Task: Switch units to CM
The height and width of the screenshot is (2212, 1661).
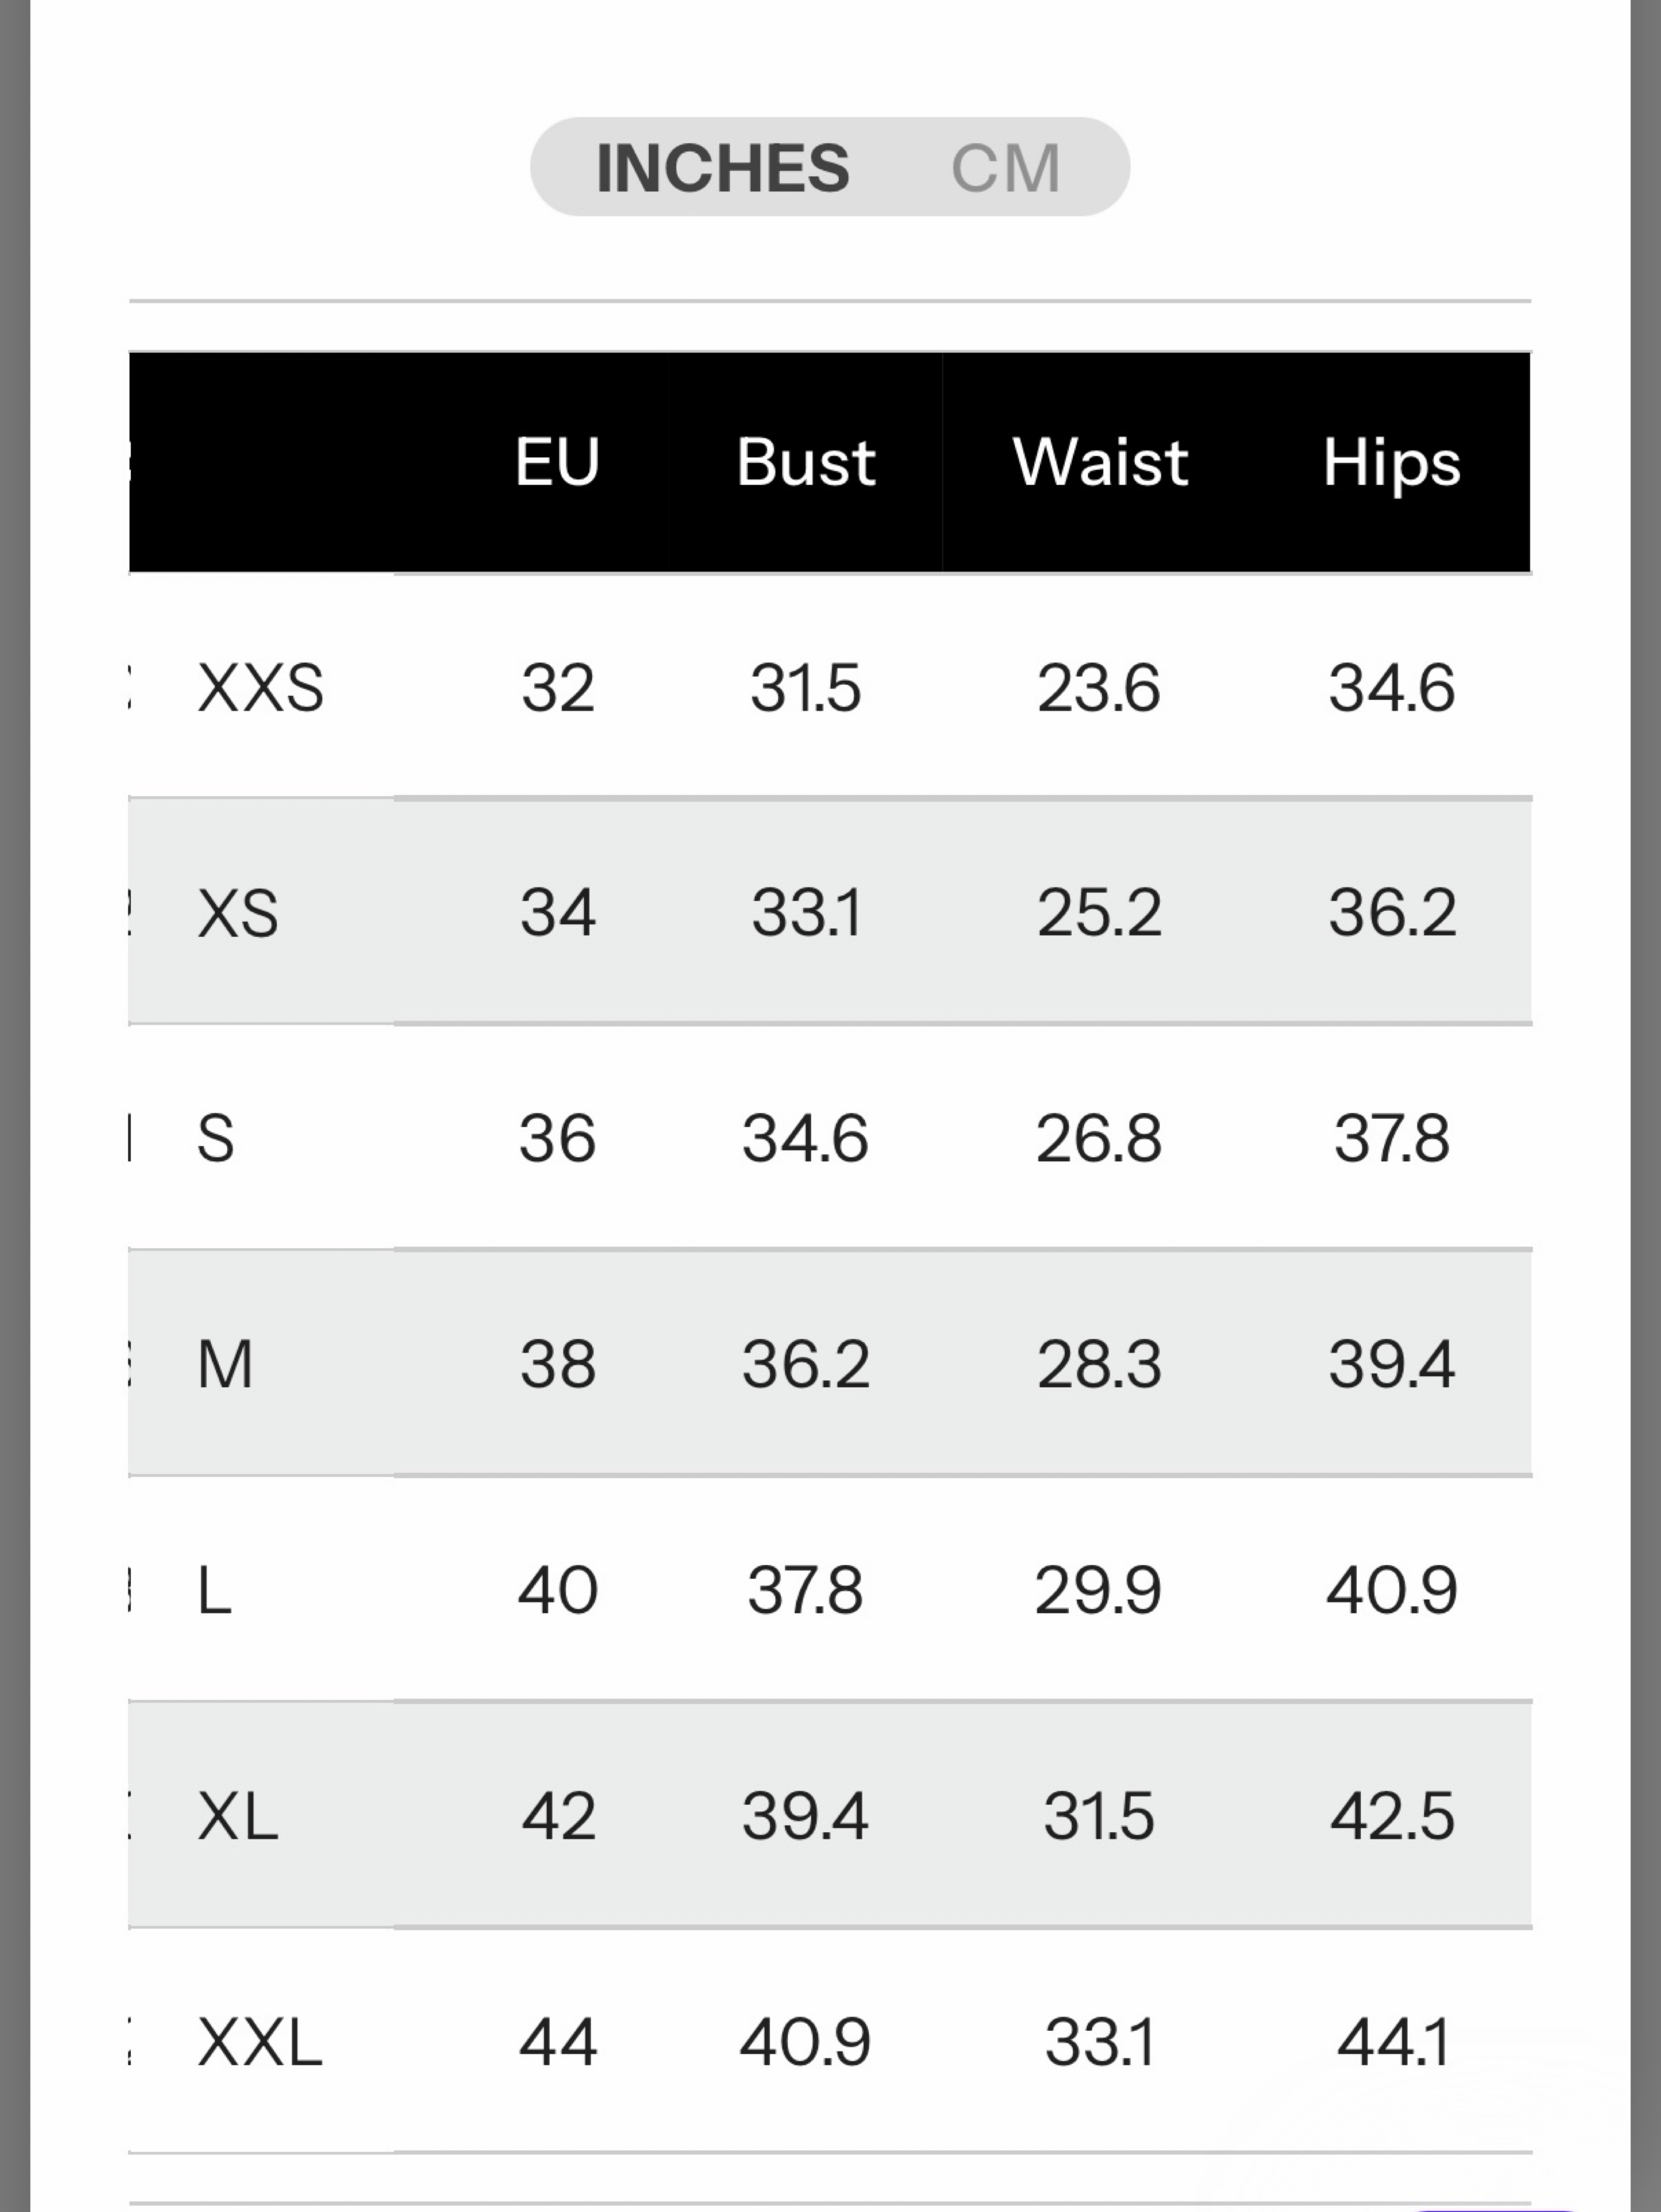Action: (1005, 168)
